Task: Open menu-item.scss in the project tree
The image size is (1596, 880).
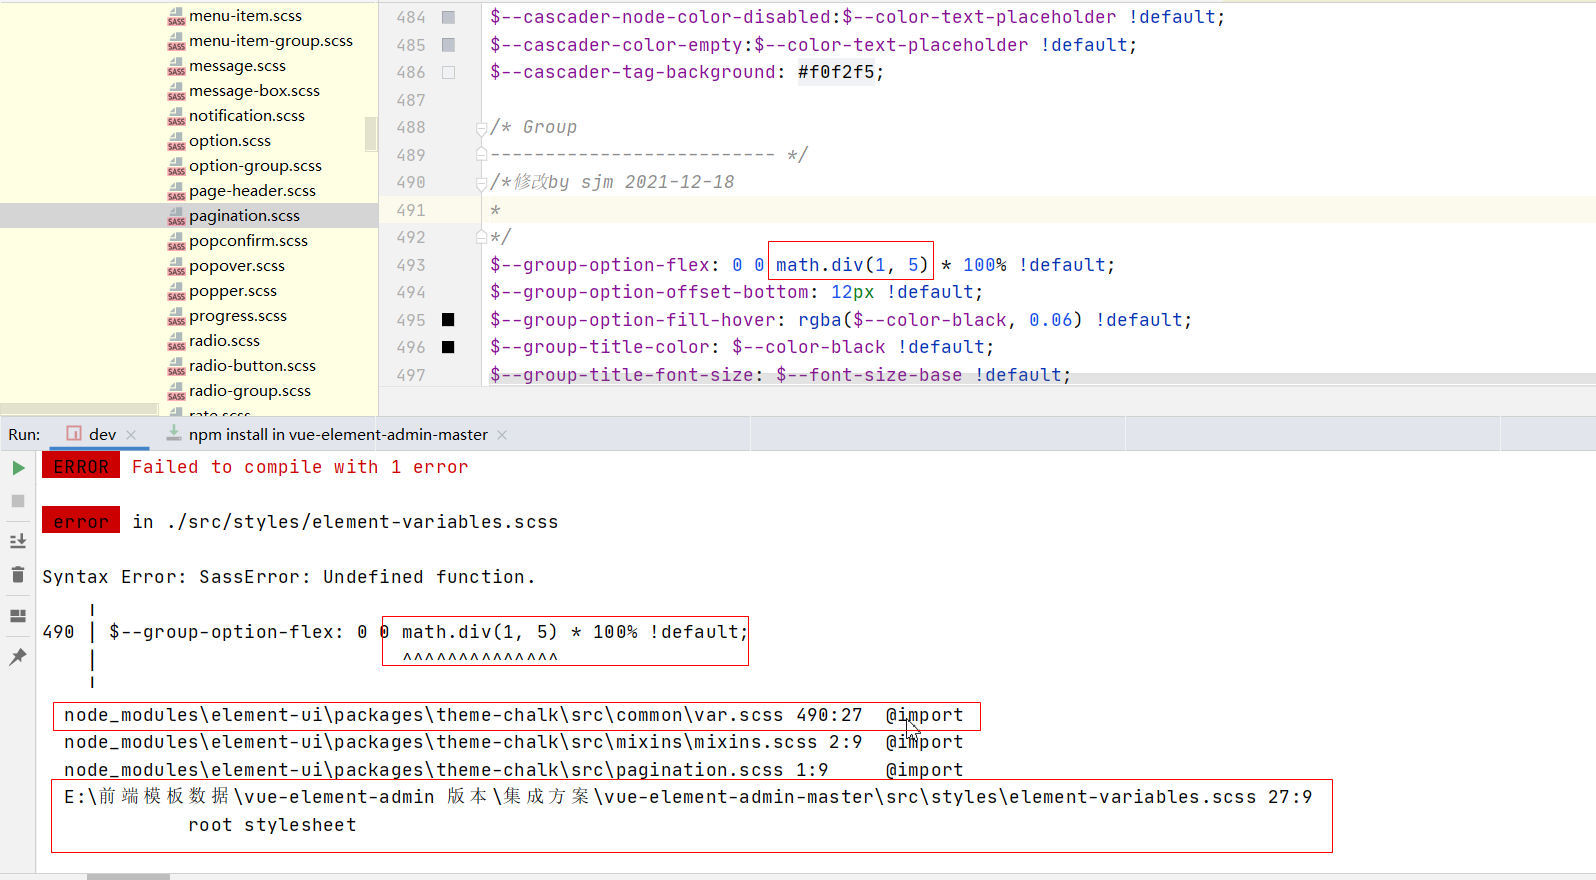Action: click(x=245, y=16)
